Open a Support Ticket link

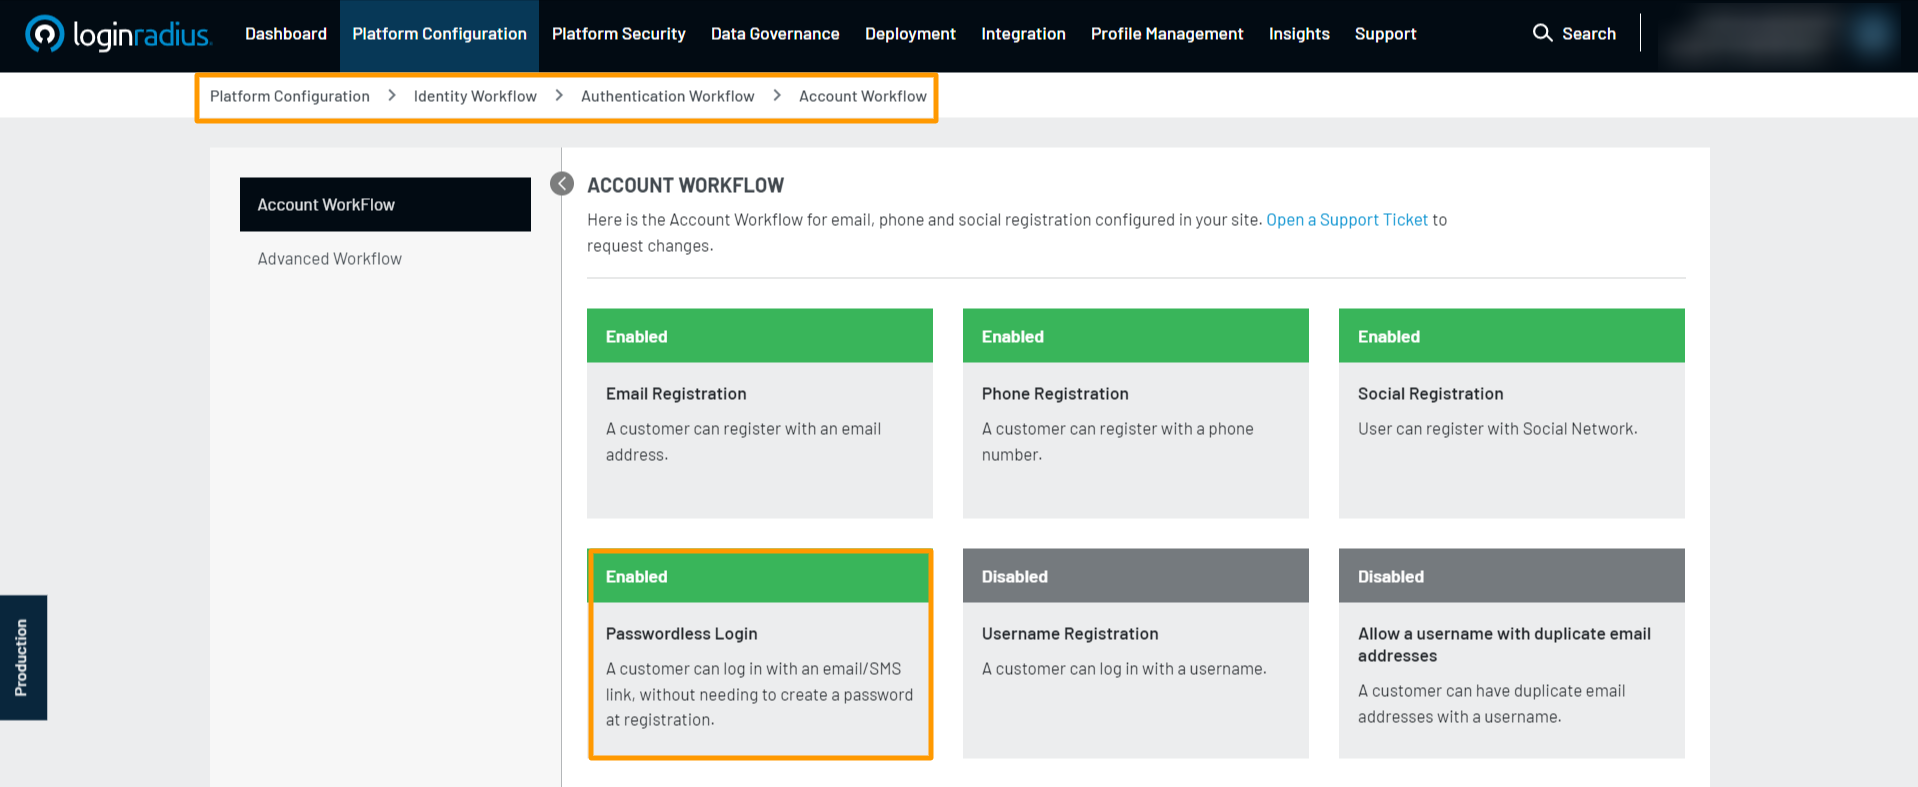[1346, 220]
